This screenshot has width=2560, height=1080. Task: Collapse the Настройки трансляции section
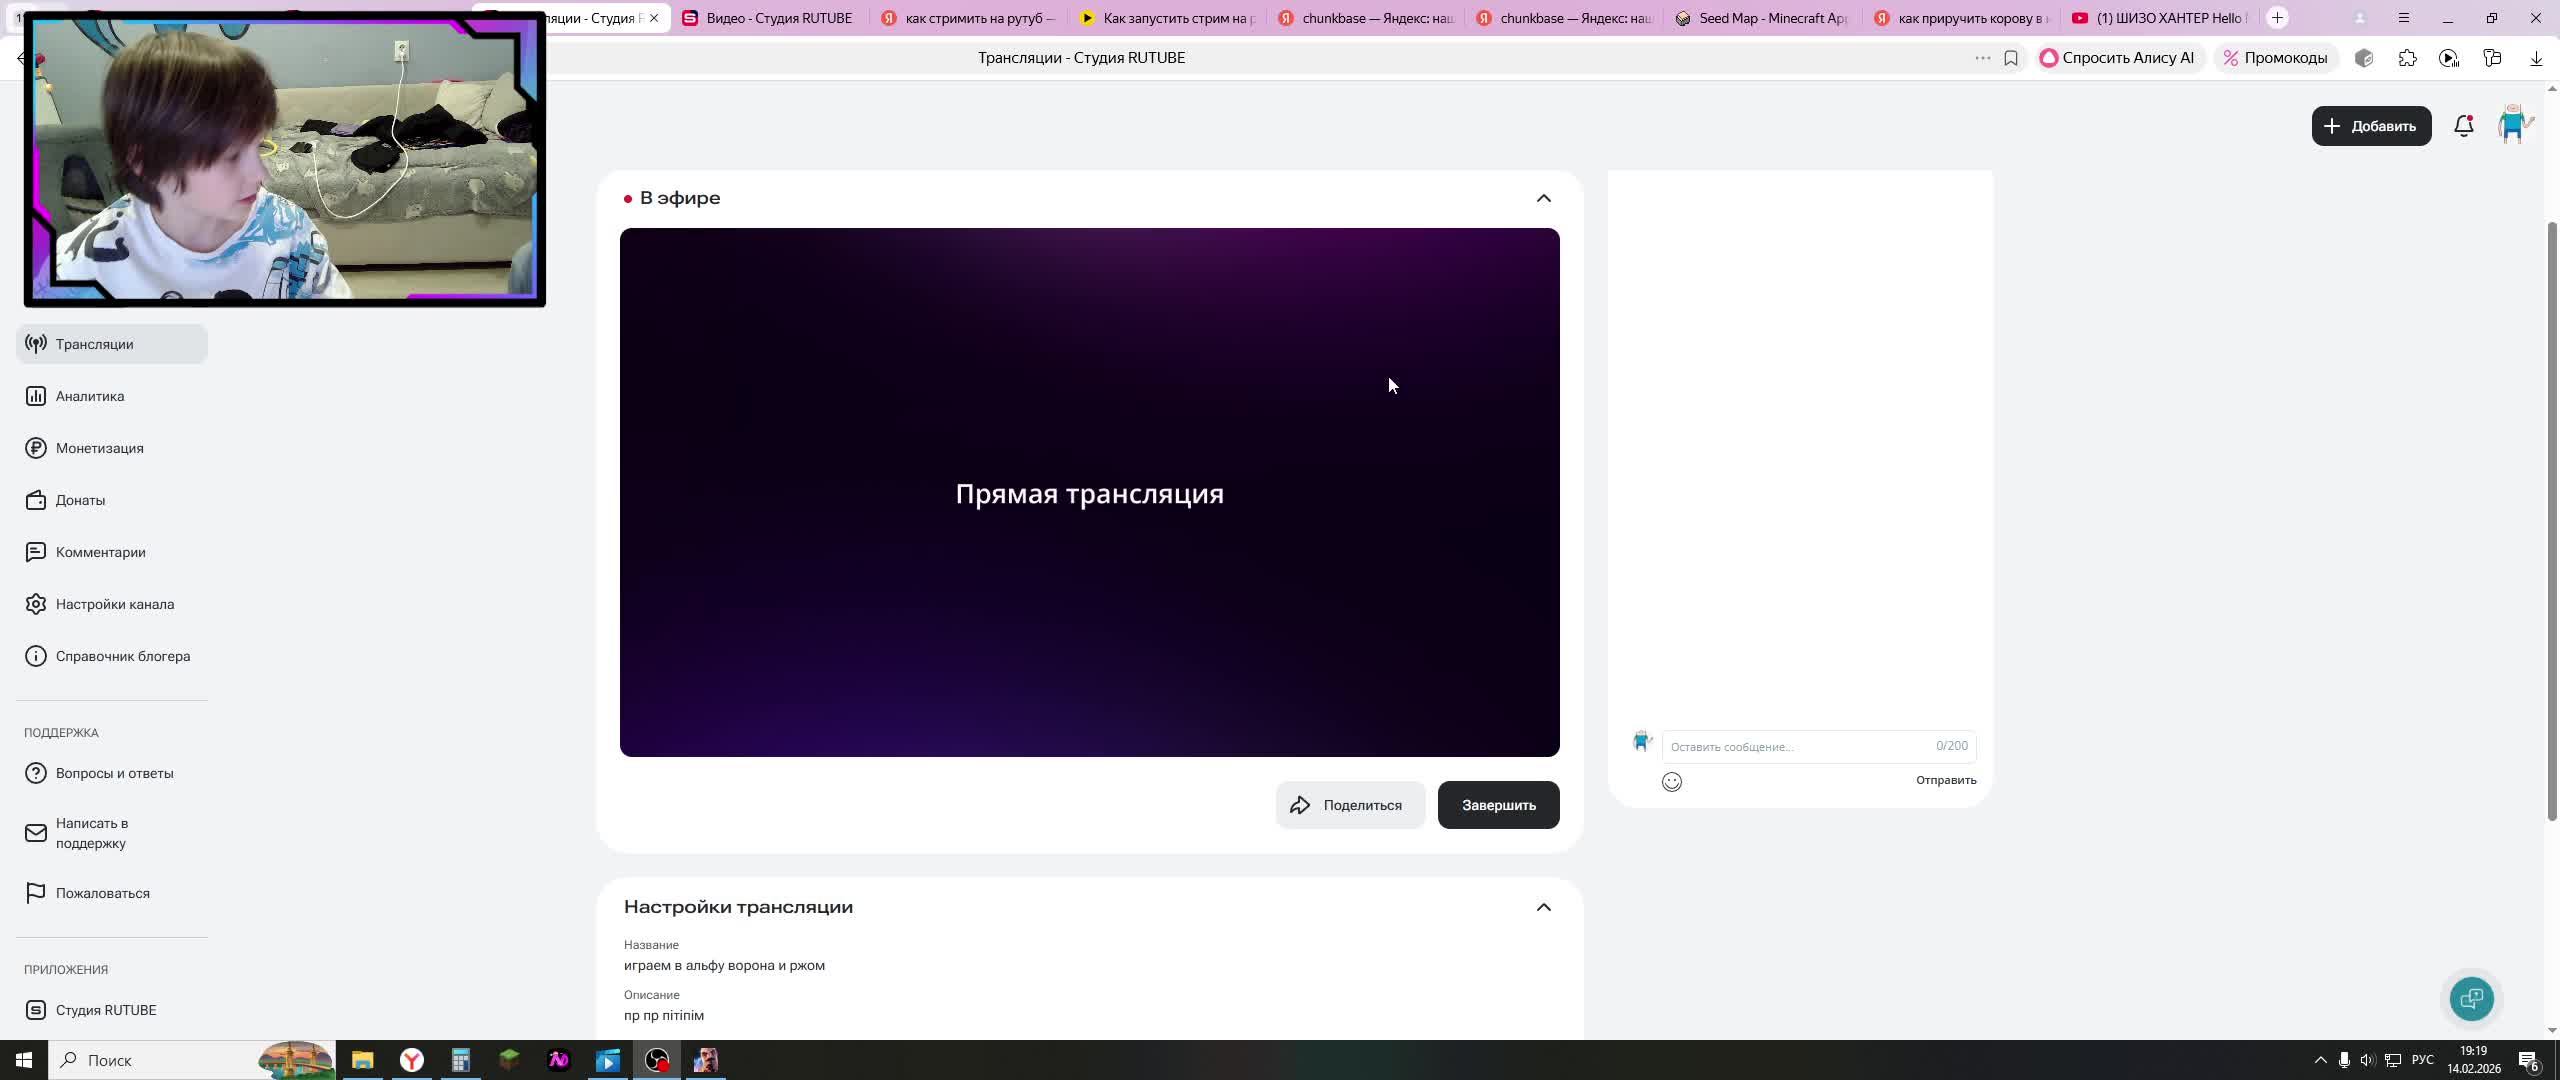(1543, 907)
